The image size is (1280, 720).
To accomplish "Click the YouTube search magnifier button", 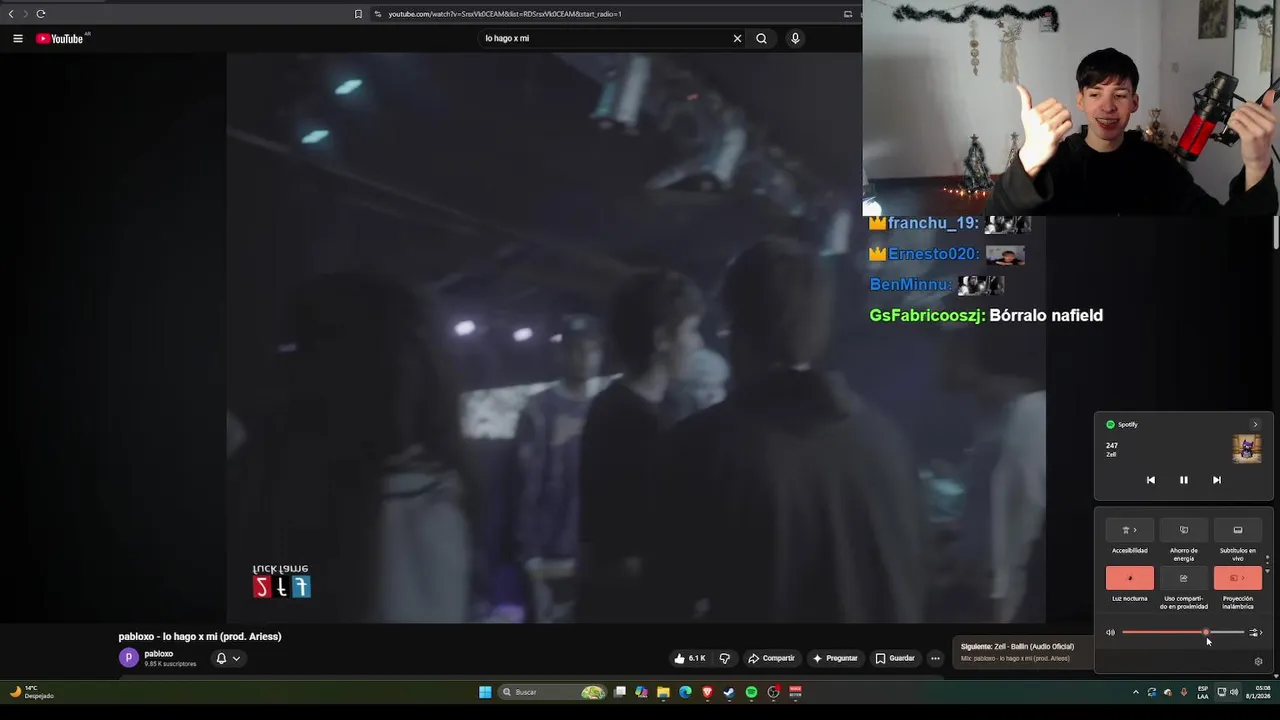I will (761, 38).
